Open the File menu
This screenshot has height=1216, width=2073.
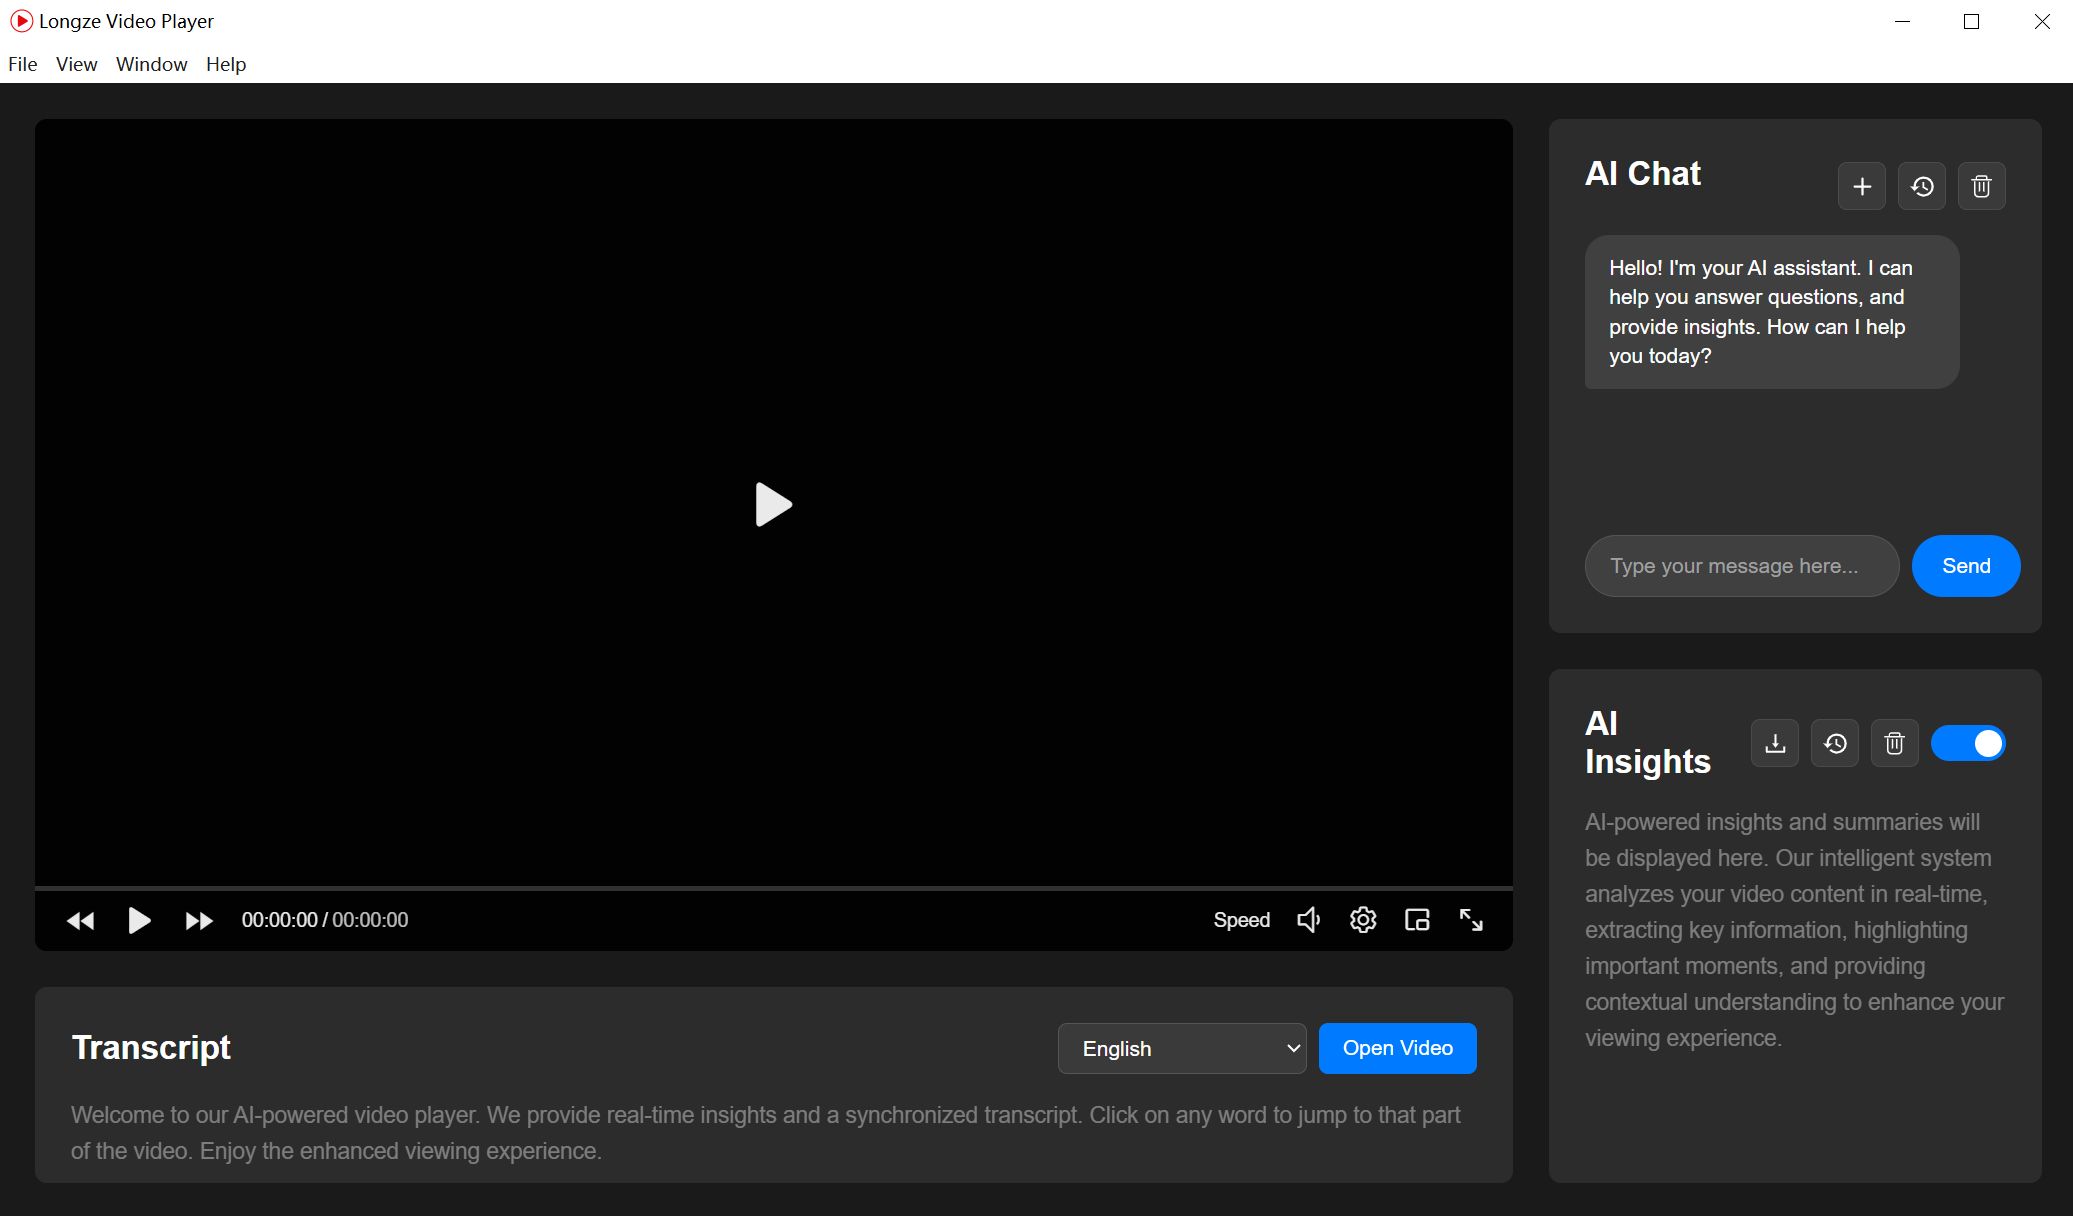[22, 64]
